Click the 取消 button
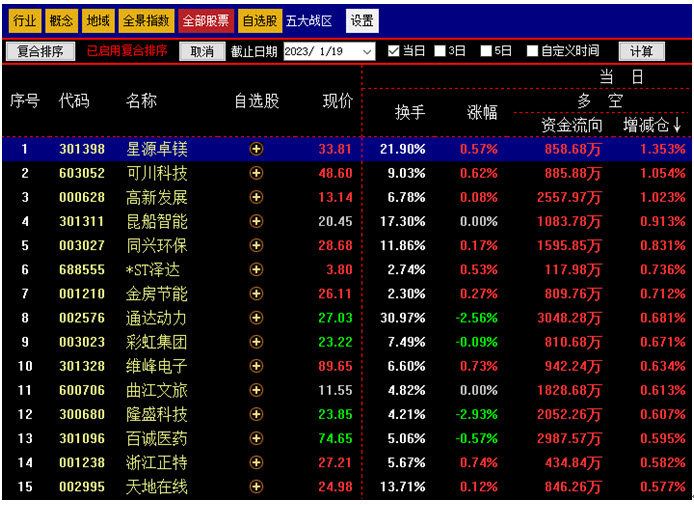 click(202, 51)
